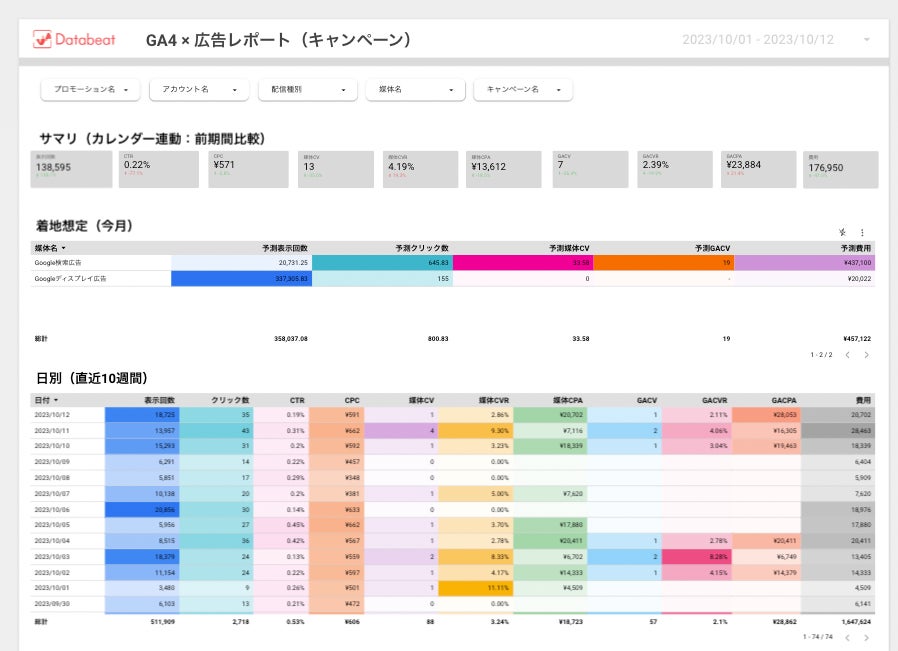This screenshot has width=898, height=651.
Task: Click the Databeat logo
Action: (x=74, y=39)
